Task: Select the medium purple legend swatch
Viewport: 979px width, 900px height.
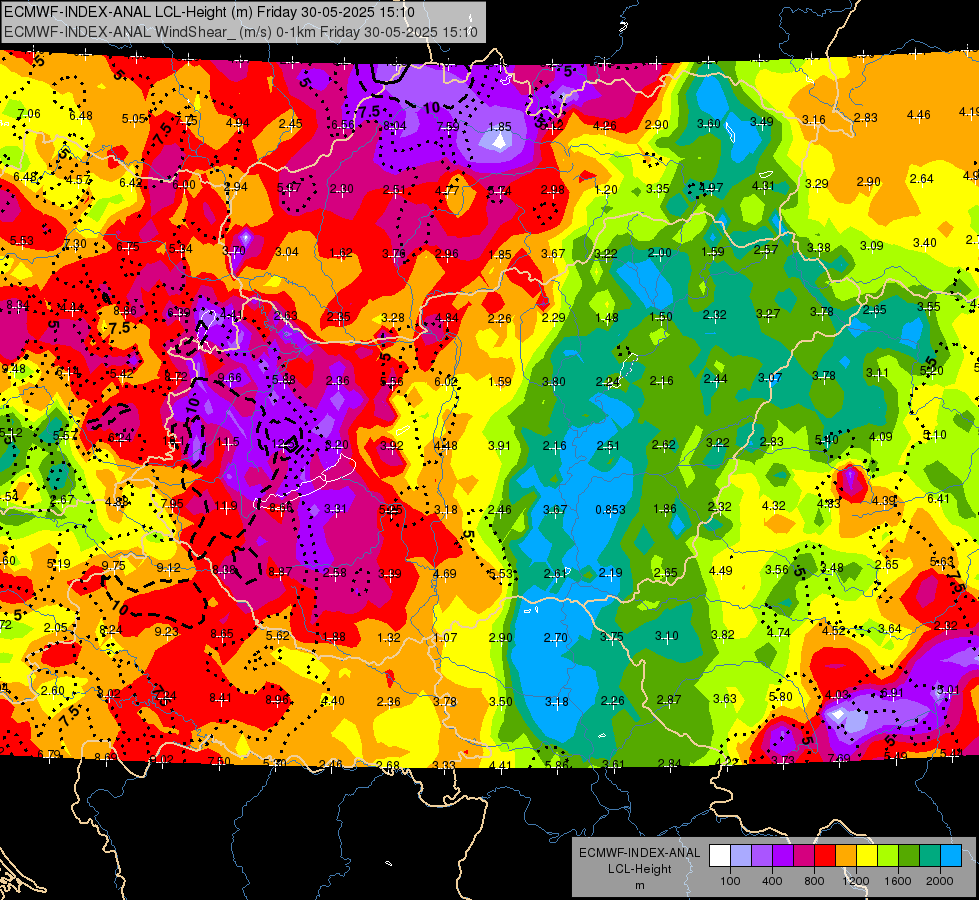Action: 762,856
